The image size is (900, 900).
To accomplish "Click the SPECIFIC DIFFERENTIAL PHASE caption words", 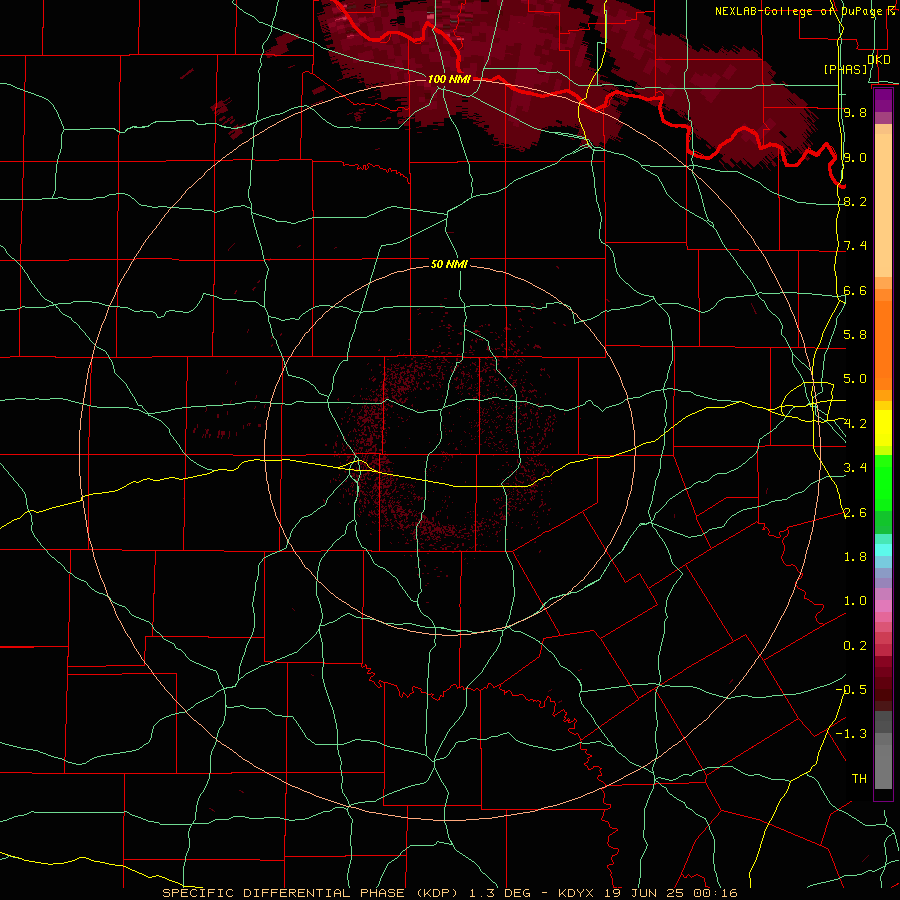I will tap(283, 893).
